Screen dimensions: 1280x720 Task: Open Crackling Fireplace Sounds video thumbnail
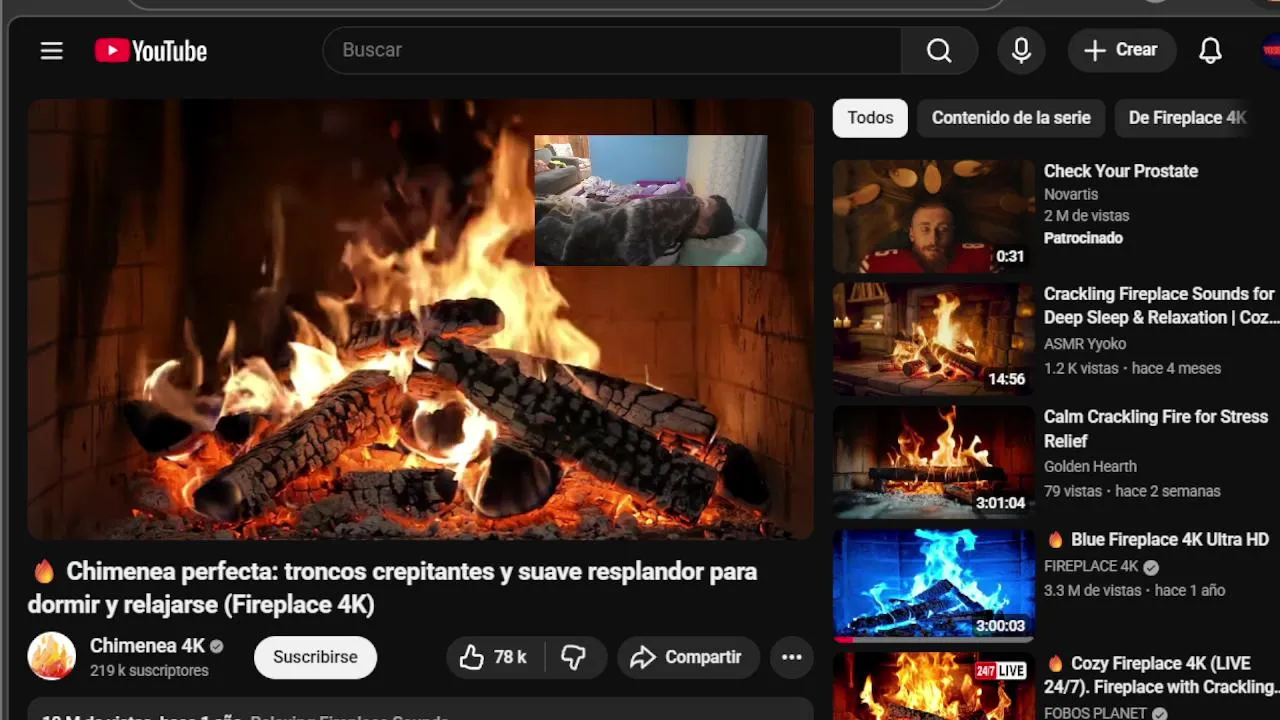tap(933, 339)
